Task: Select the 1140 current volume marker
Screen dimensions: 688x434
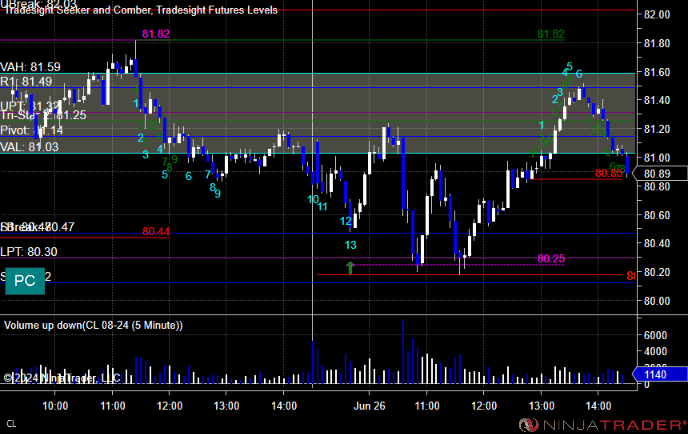Action: [x=659, y=374]
